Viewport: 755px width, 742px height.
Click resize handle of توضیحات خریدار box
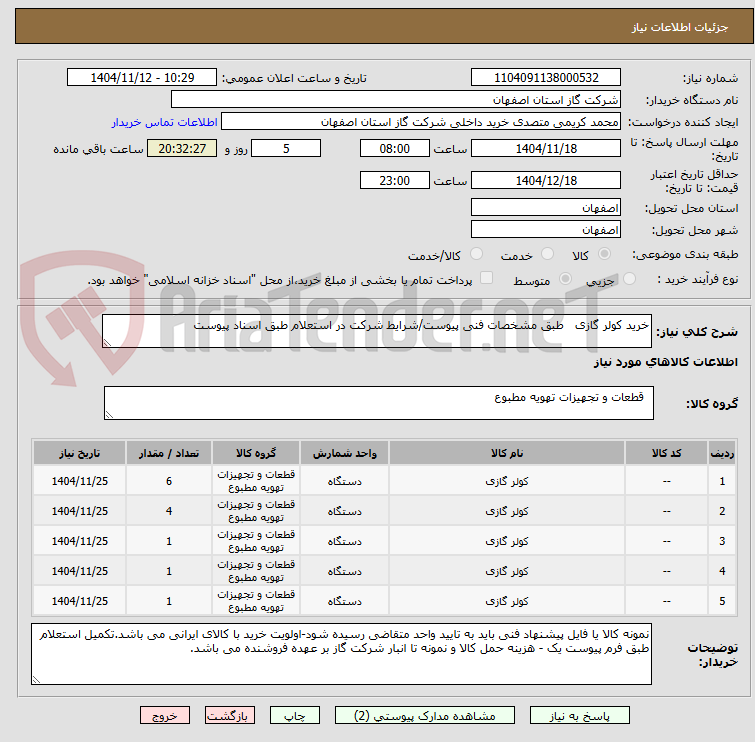pos(36,679)
